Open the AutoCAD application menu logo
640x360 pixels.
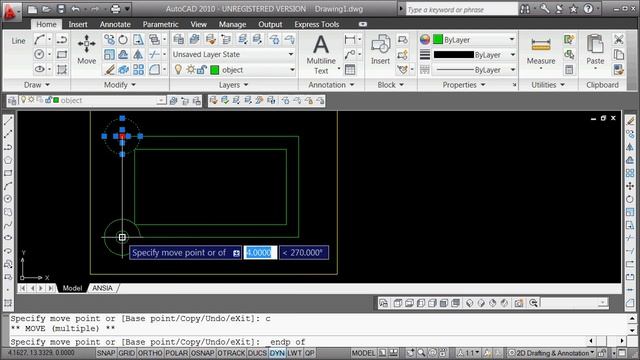10,11
